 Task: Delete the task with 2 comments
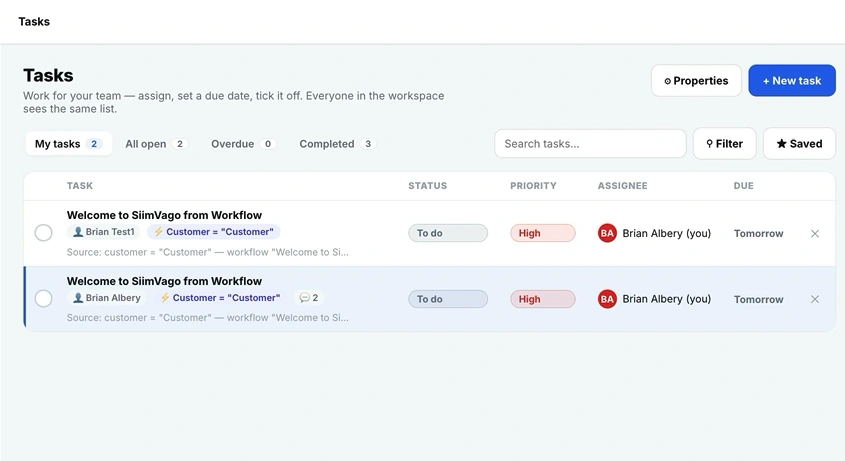click(x=815, y=299)
